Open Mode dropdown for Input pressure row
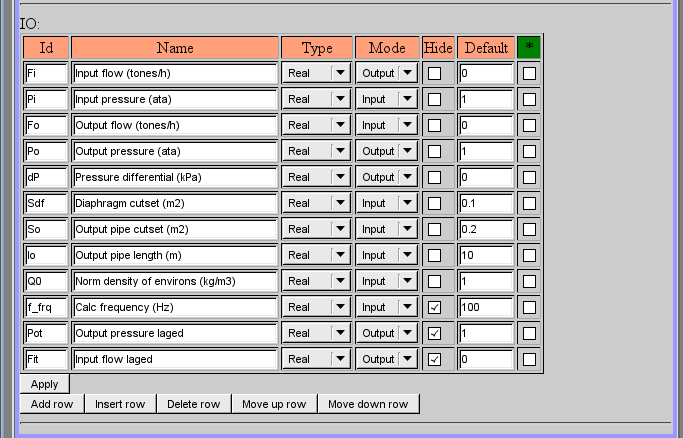683x438 pixels. 388,99
